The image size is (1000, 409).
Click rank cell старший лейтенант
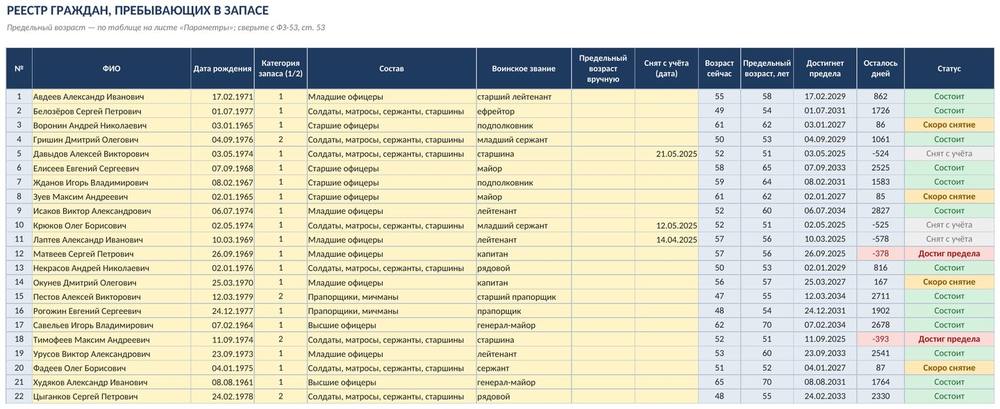click(x=523, y=96)
